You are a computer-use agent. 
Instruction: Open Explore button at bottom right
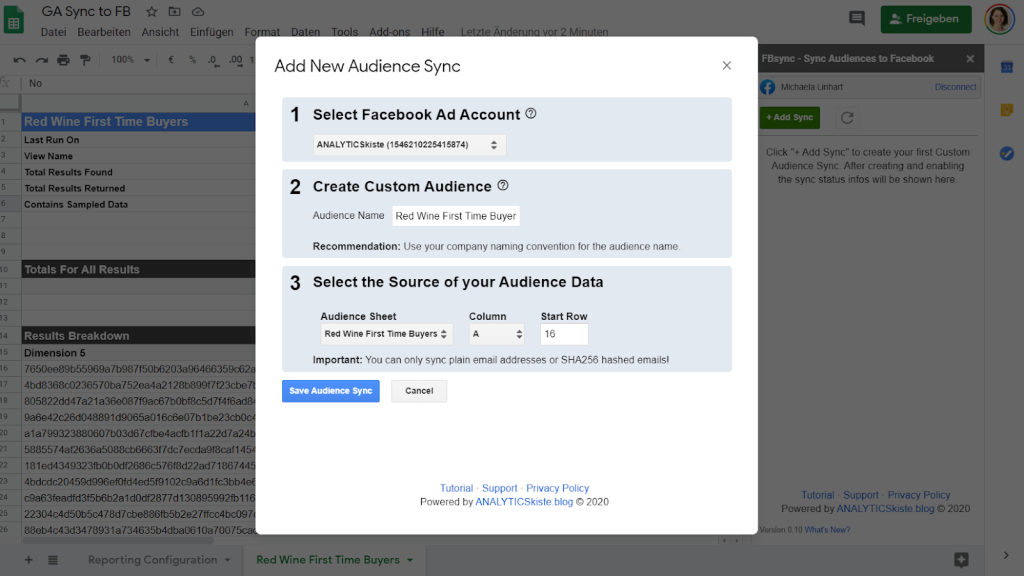pyautogui.click(x=961, y=560)
